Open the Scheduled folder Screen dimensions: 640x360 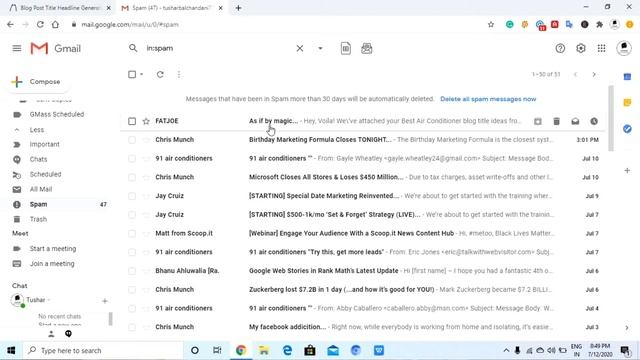(45, 174)
